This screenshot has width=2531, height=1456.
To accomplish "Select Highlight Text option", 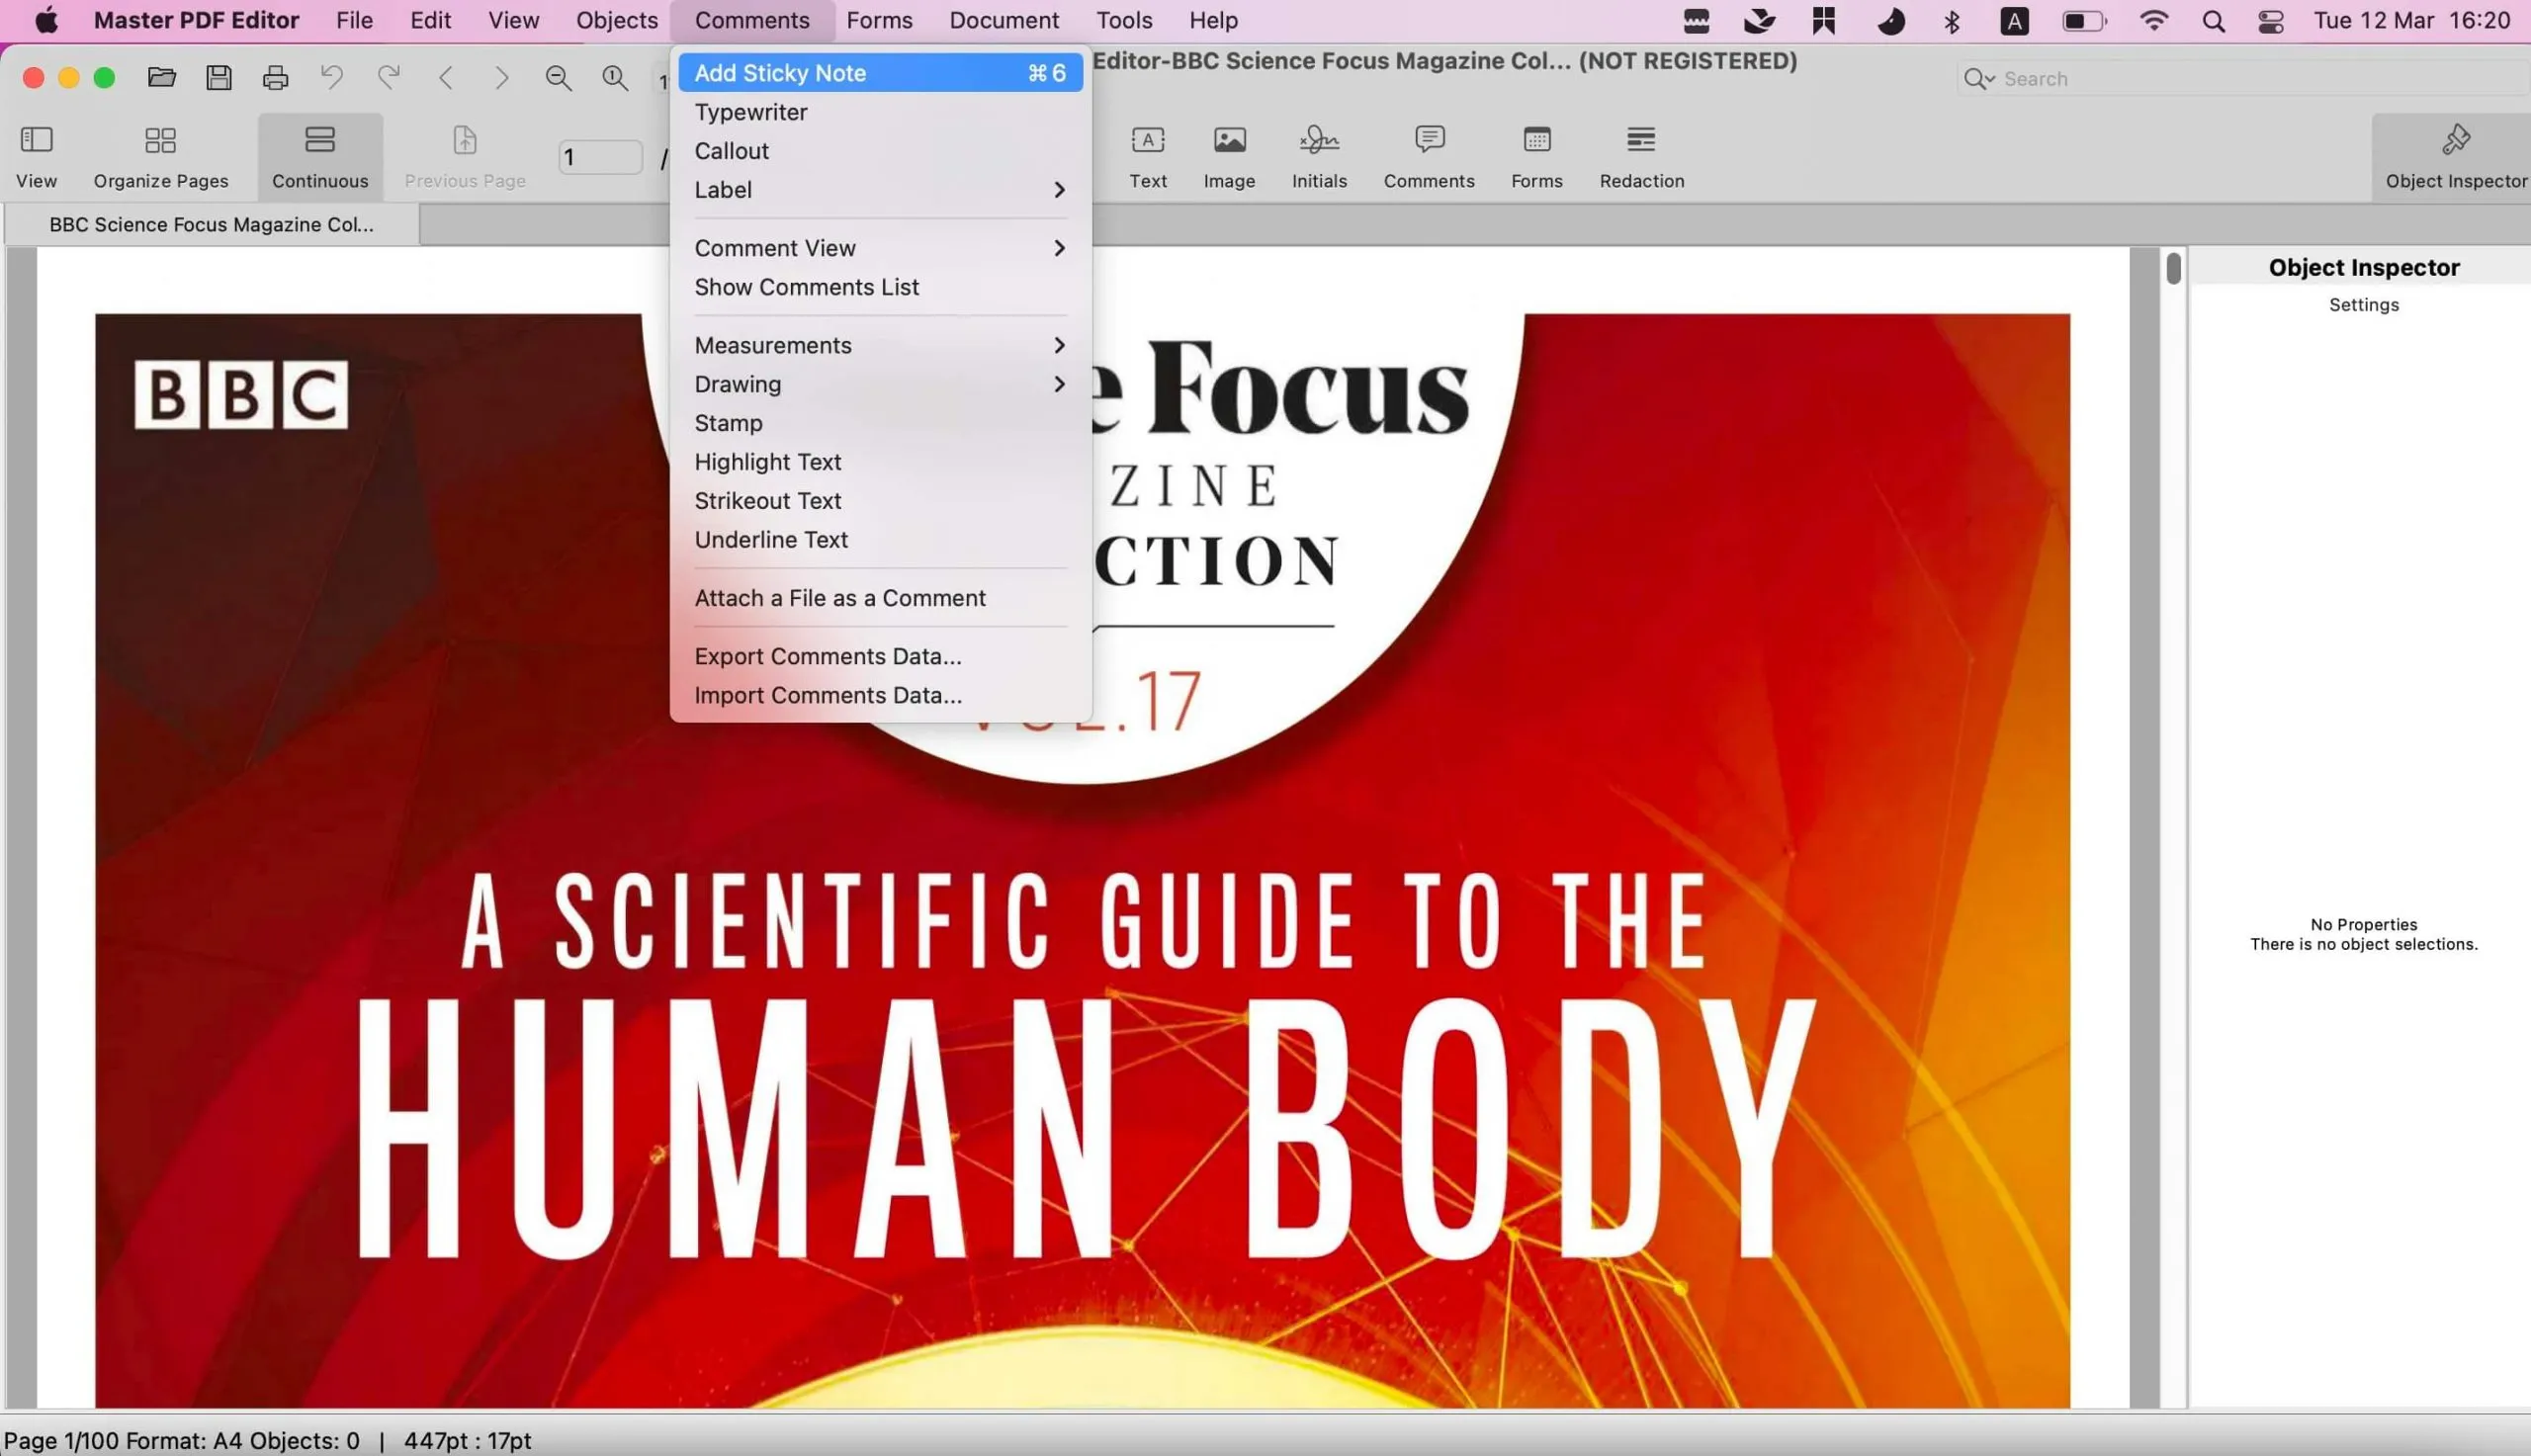I will (x=766, y=461).
